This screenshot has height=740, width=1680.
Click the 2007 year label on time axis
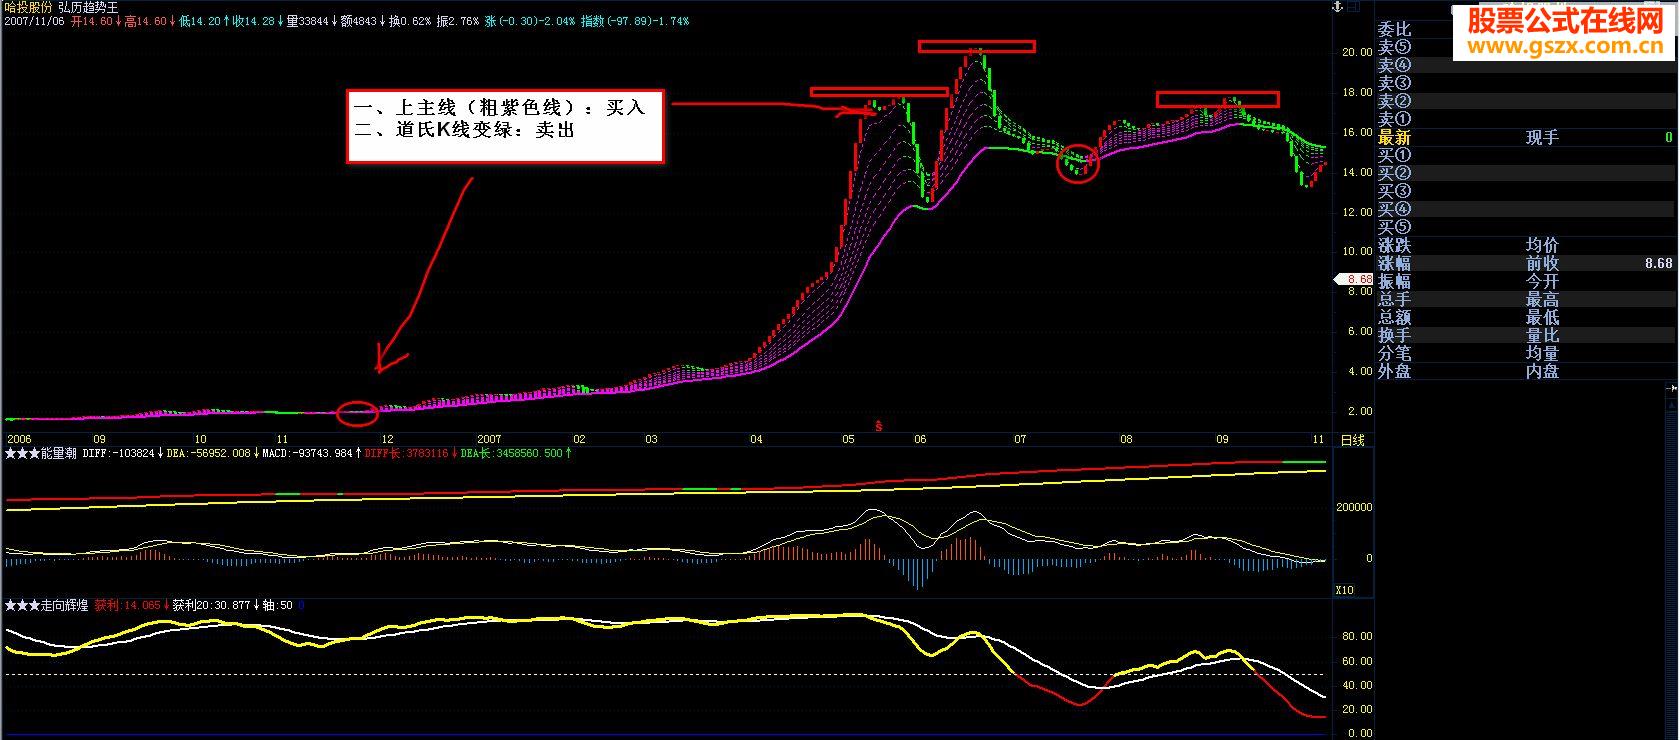[x=489, y=439]
